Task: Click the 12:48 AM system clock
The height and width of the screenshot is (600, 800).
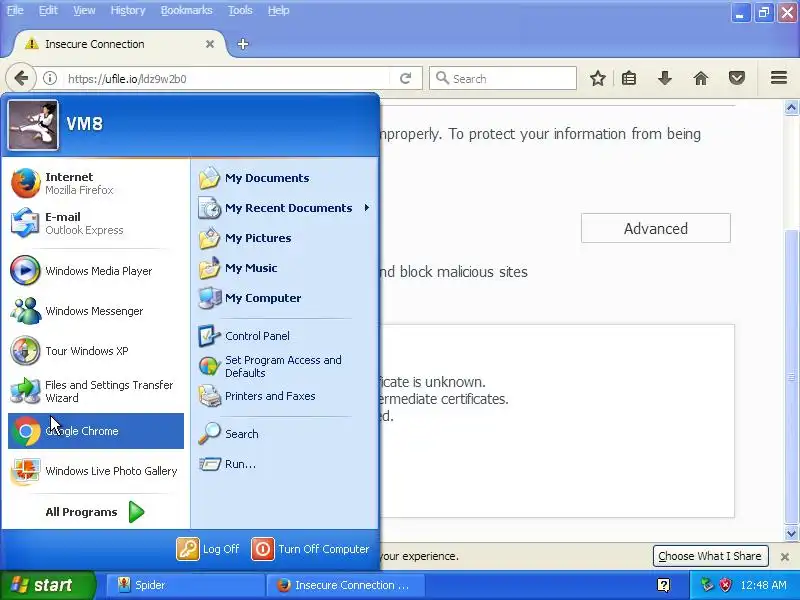Action: pos(763,585)
